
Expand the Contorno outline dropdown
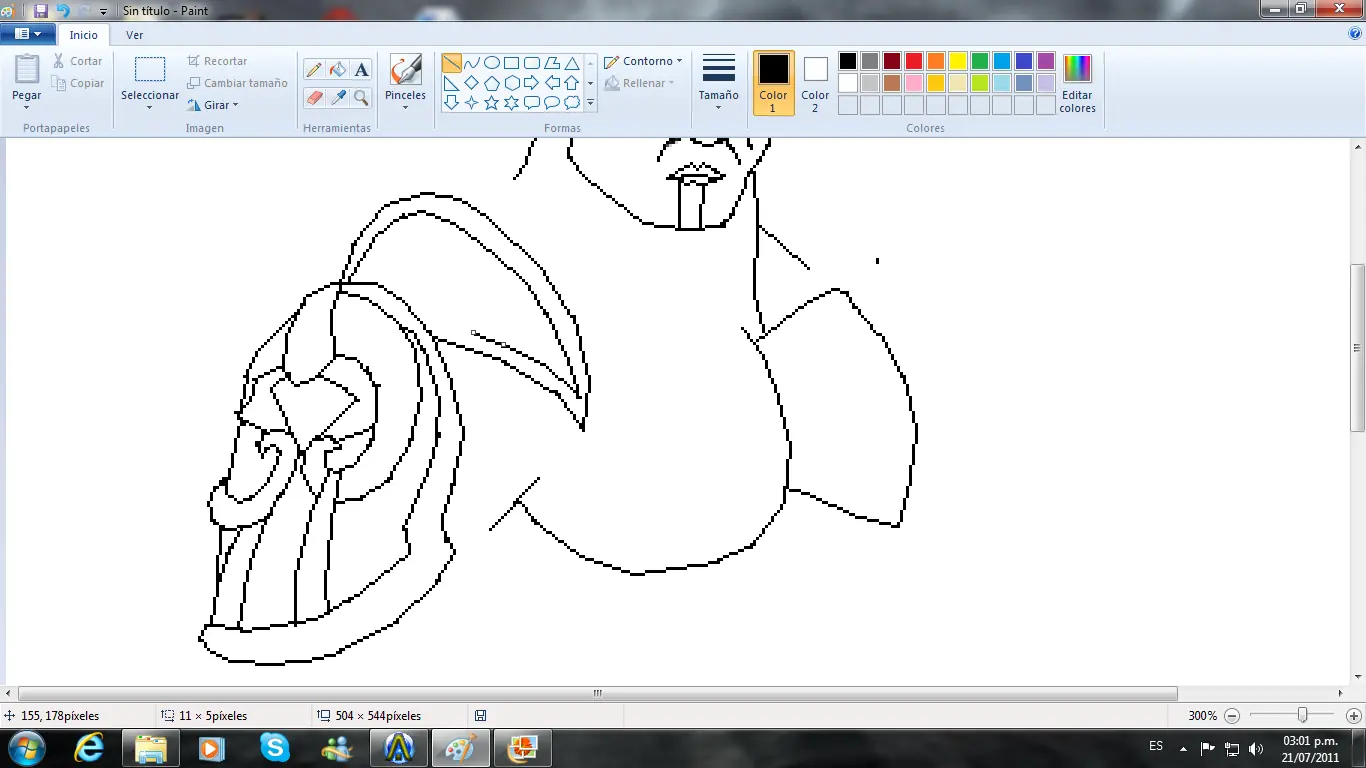click(679, 61)
